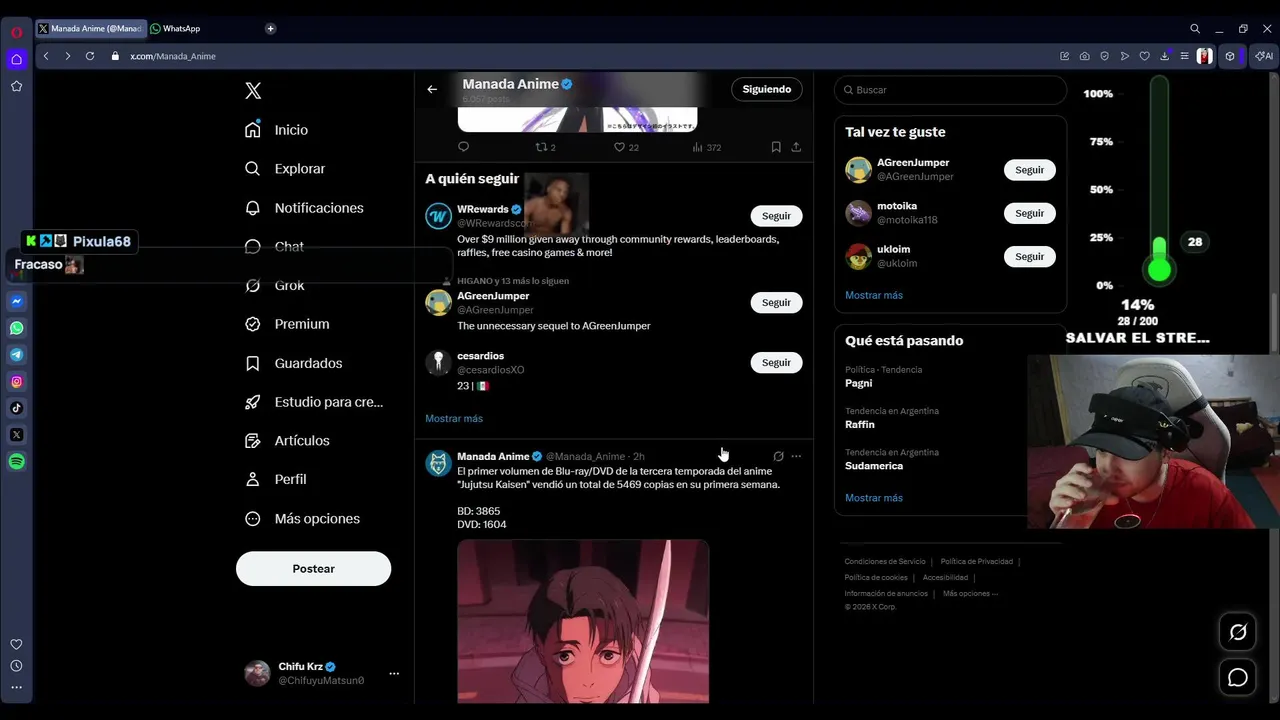Follow AGreenJumper in Tal vez te guste
Viewport: 1280px width, 720px height.
1030,170
